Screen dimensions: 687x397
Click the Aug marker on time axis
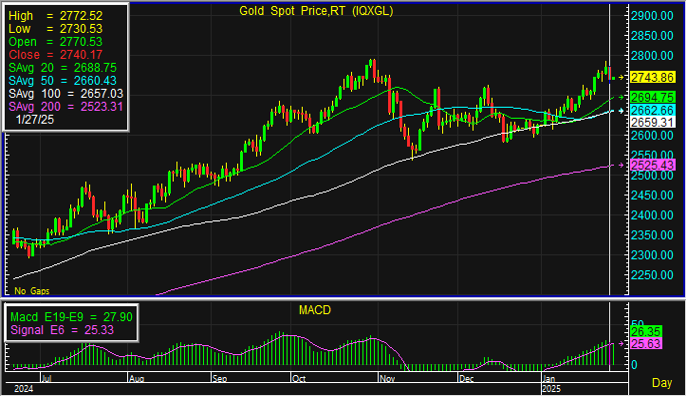click(x=137, y=379)
